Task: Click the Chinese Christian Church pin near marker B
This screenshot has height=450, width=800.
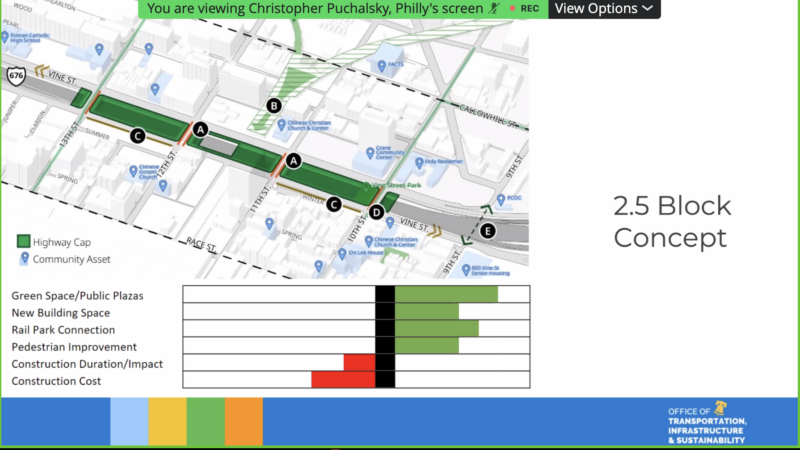Action: [x=281, y=124]
